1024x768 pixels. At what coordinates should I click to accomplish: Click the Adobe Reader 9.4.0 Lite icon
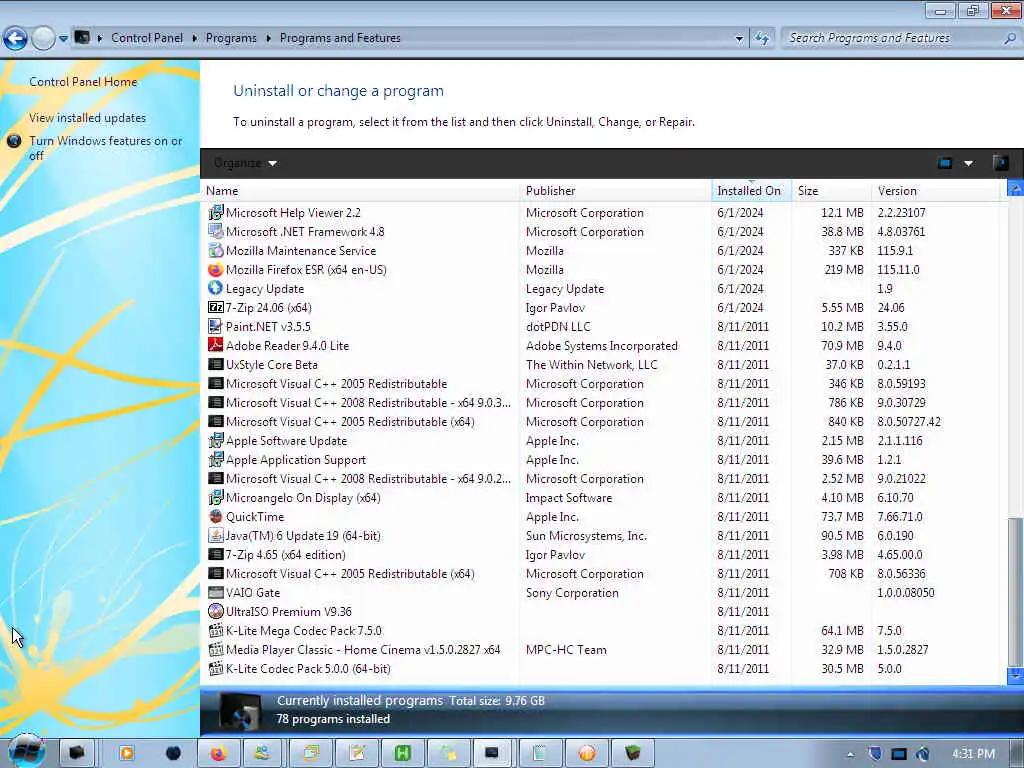pyautogui.click(x=216, y=345)
